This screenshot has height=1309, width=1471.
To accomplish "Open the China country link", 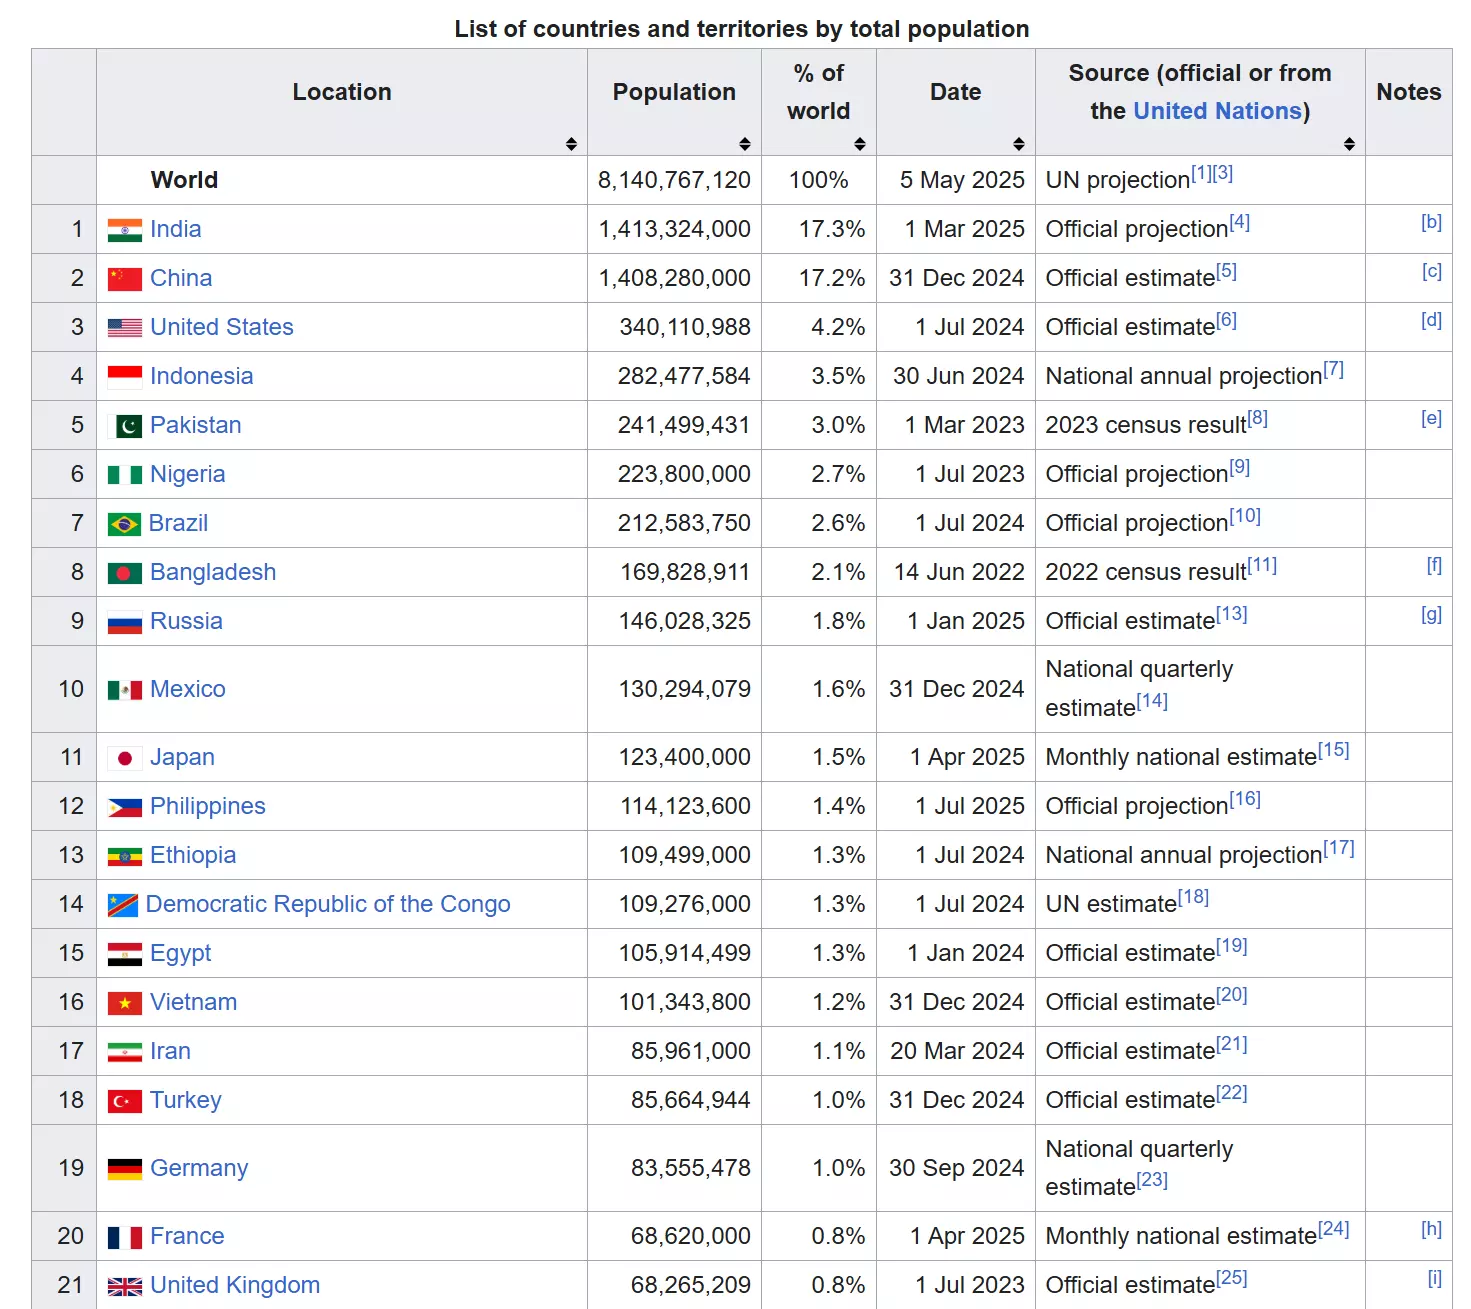I will [x=181, y=278].
